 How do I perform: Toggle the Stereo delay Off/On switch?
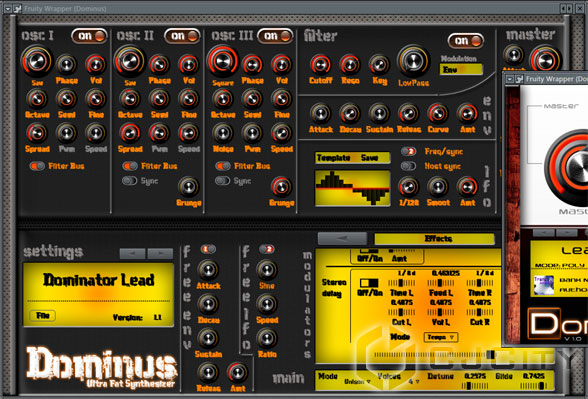pos(369,283)
